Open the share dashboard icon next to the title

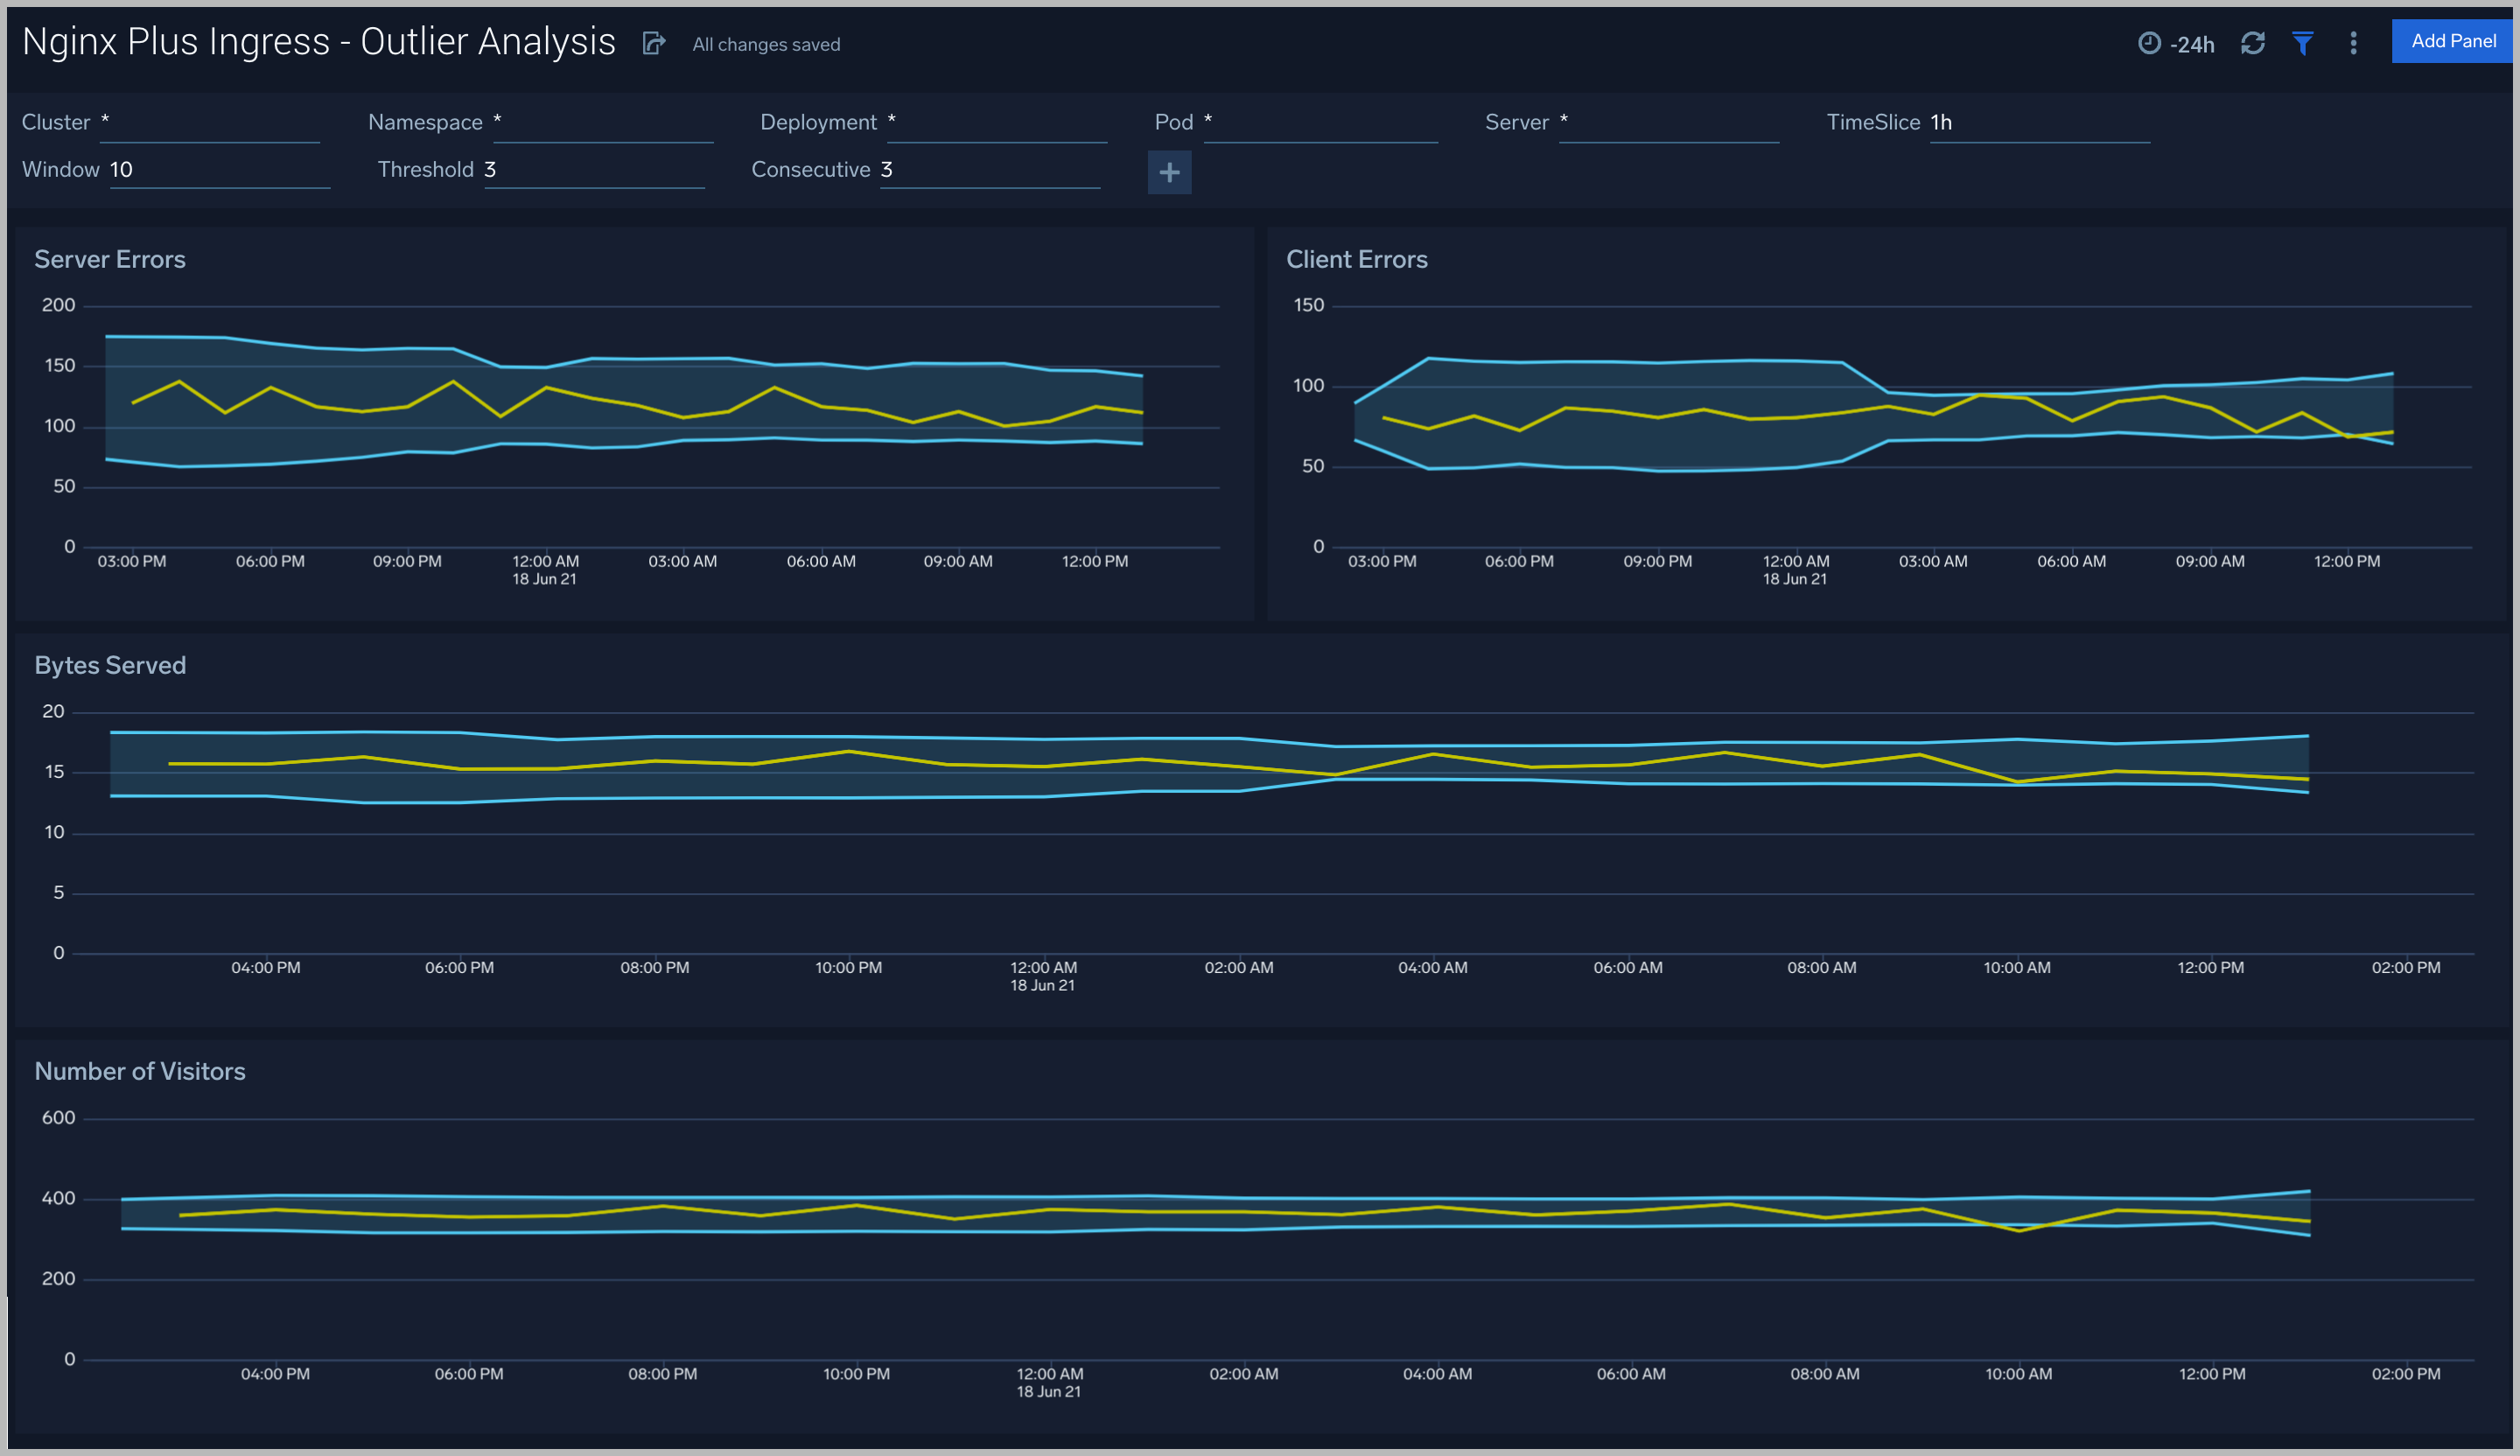click(x=655, y=43)
